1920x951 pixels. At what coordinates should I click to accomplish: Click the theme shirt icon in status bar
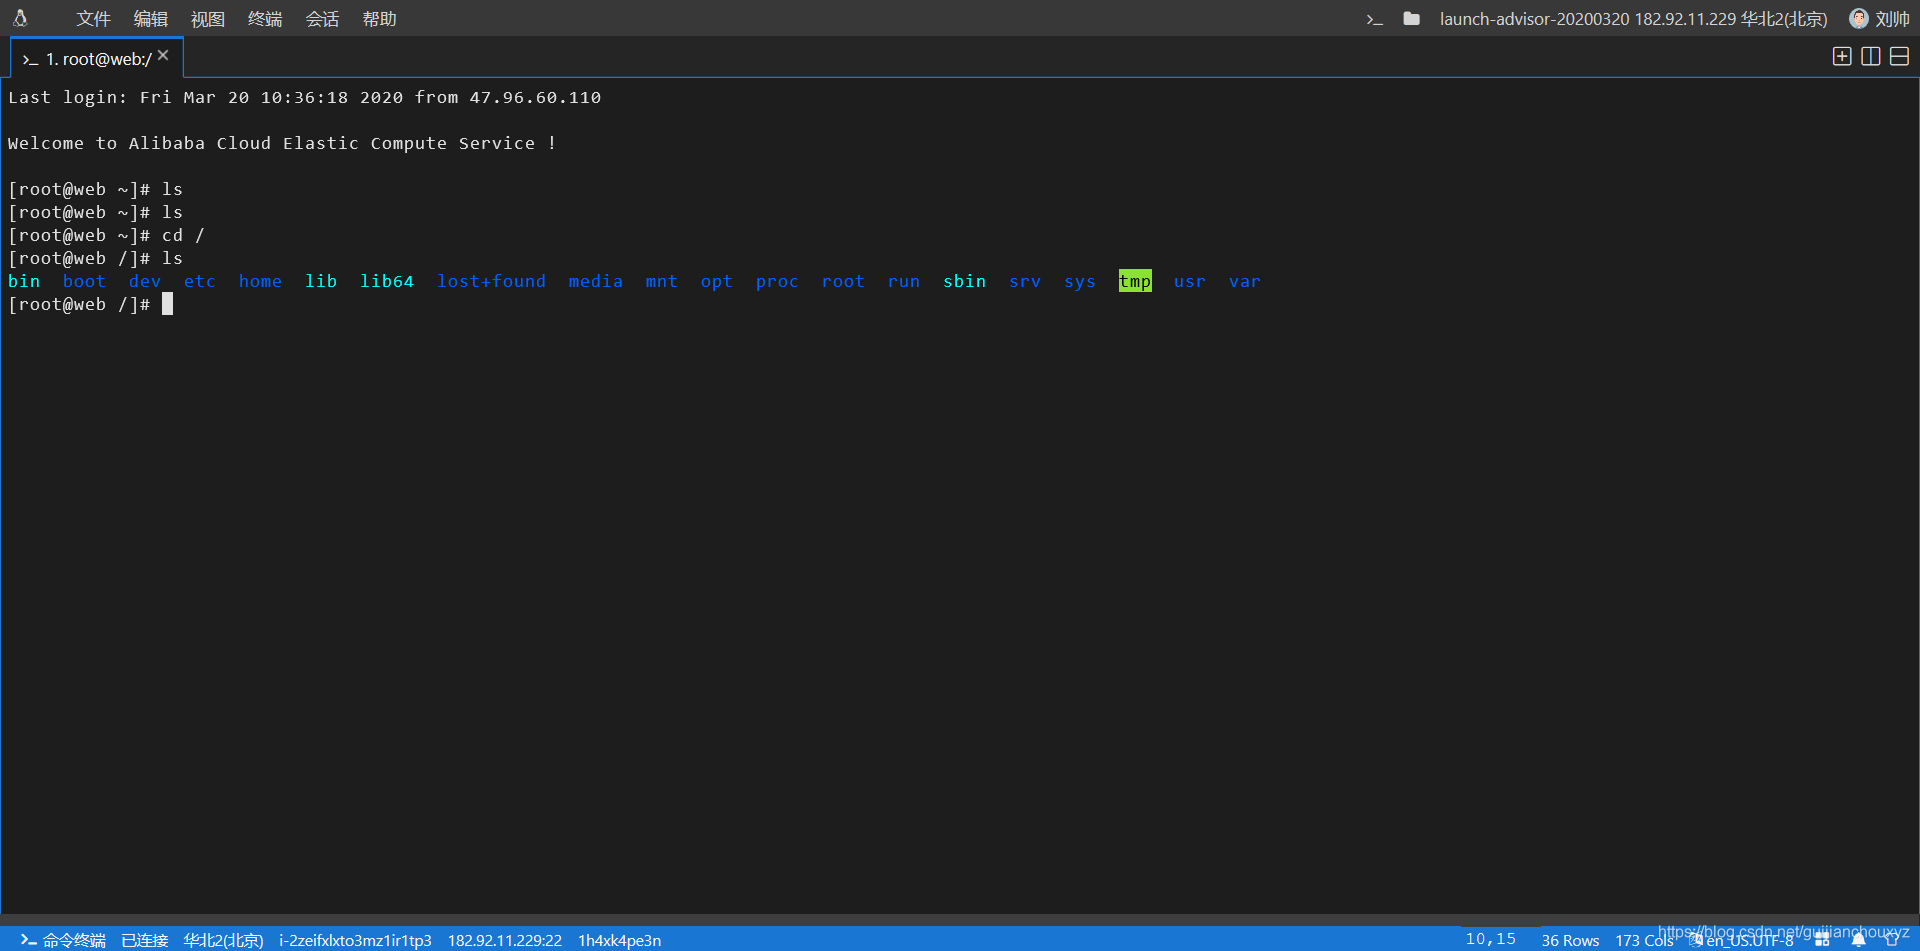[x=1891, y=940]
